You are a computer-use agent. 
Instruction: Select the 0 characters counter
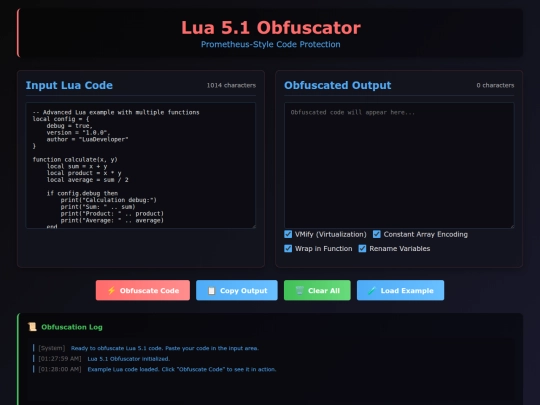495,85
